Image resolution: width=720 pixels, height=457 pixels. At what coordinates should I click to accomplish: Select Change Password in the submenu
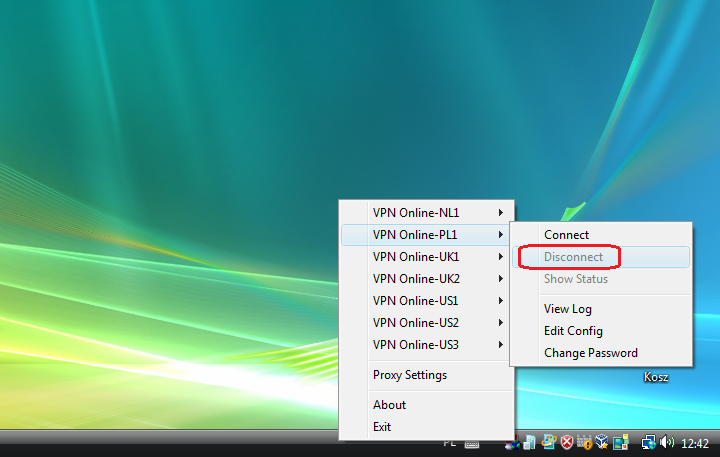click(601, 353)
